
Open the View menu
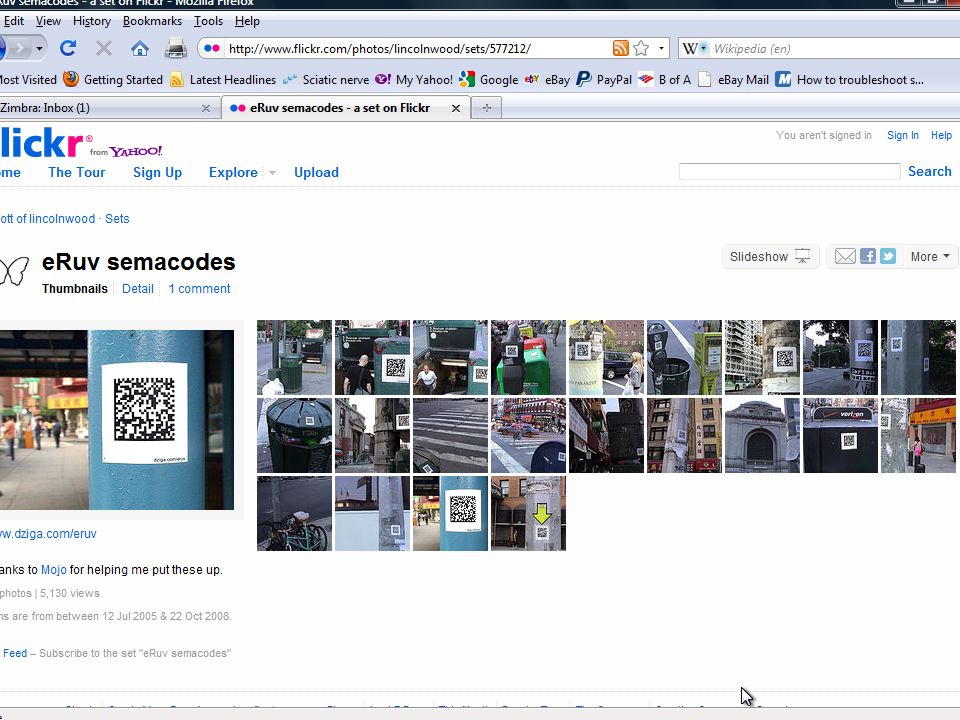tap(48, 21)
